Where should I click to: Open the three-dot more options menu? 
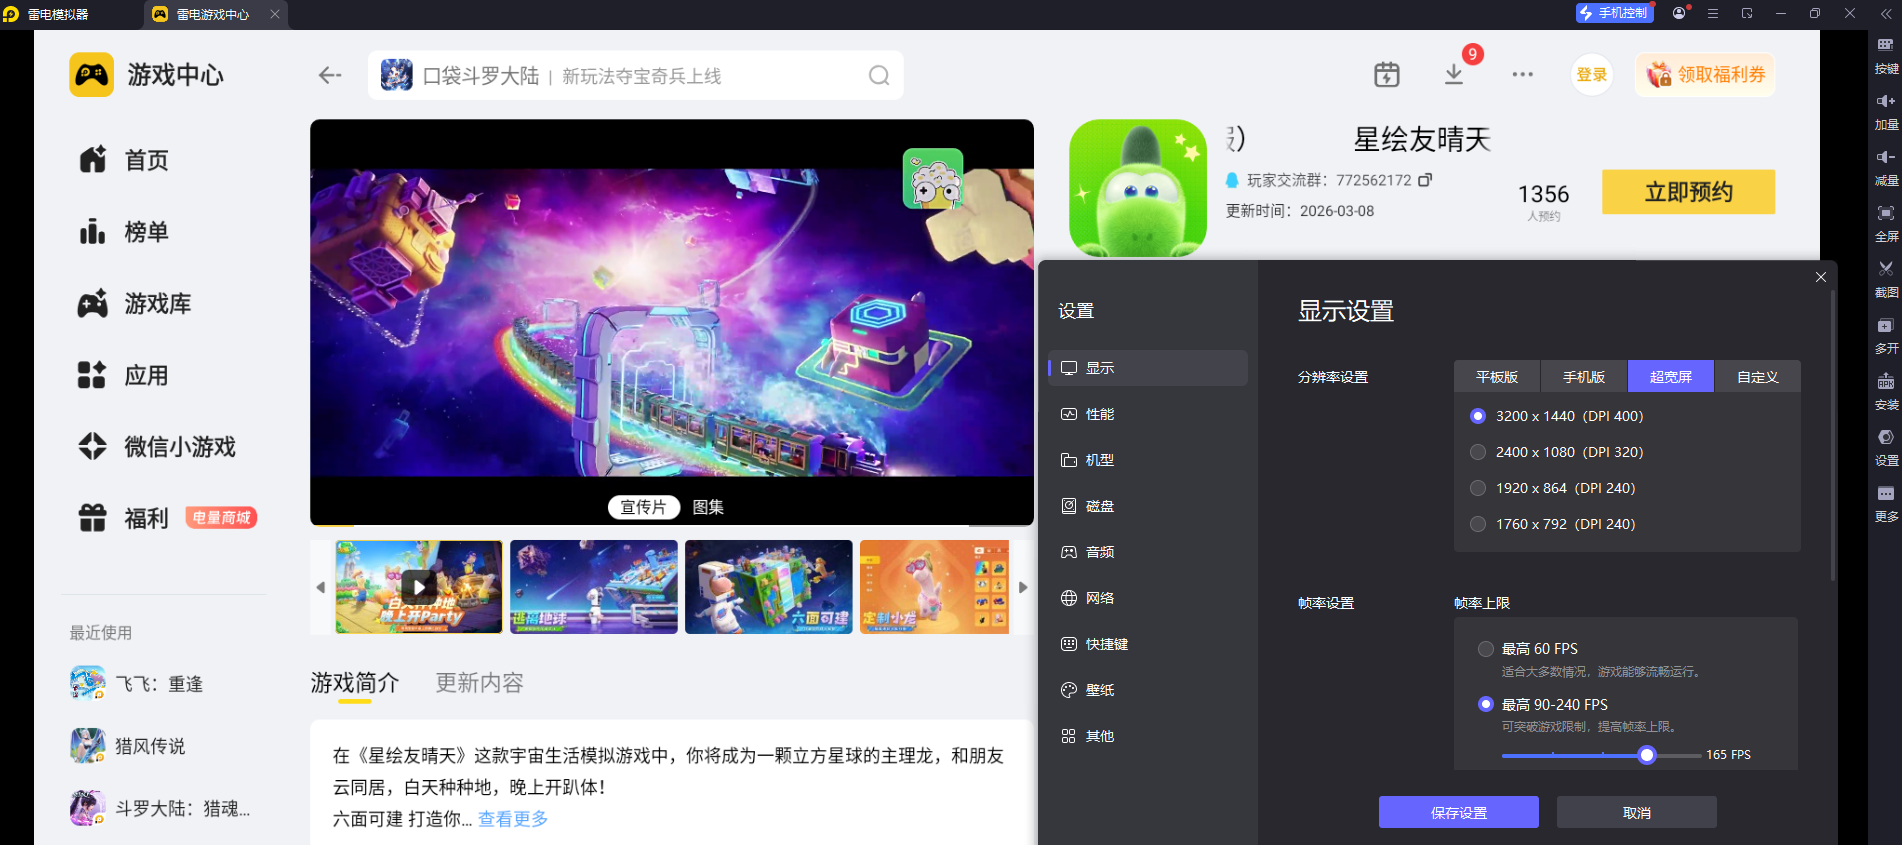click(1523, 75)
